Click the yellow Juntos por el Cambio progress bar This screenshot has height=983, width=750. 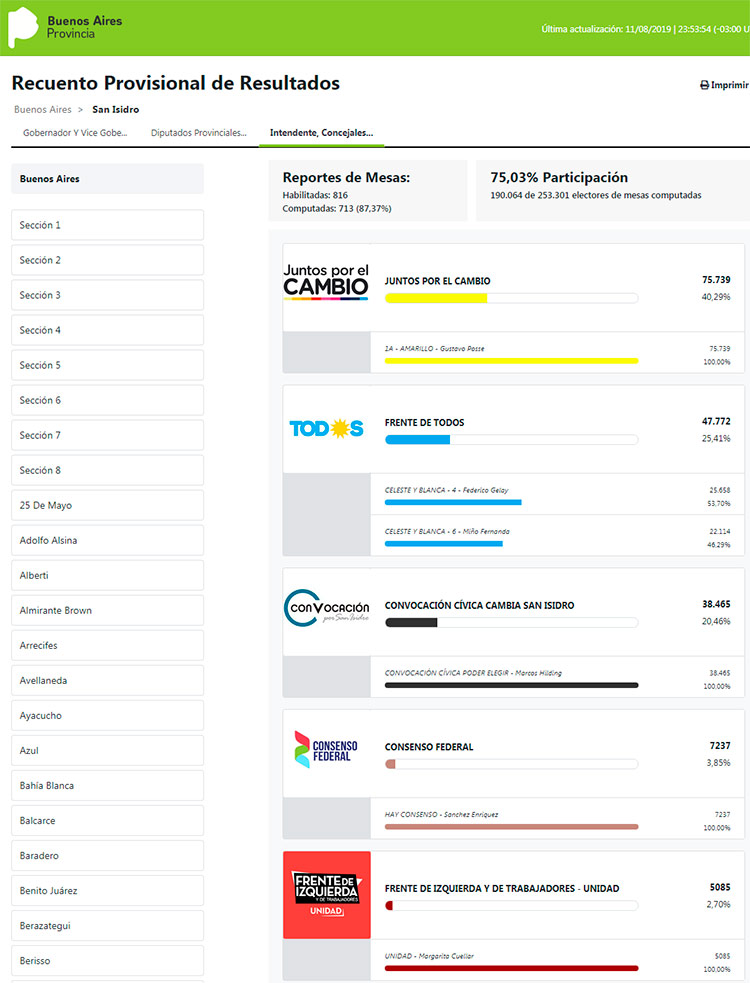tap(511, 298)
